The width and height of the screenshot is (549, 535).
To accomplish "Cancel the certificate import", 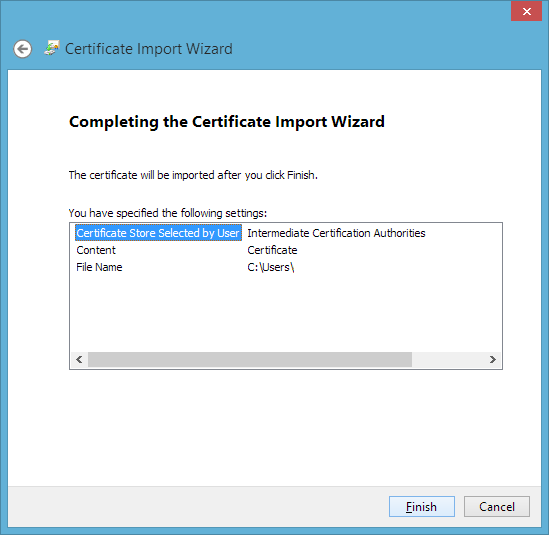I will click(496, 506).
